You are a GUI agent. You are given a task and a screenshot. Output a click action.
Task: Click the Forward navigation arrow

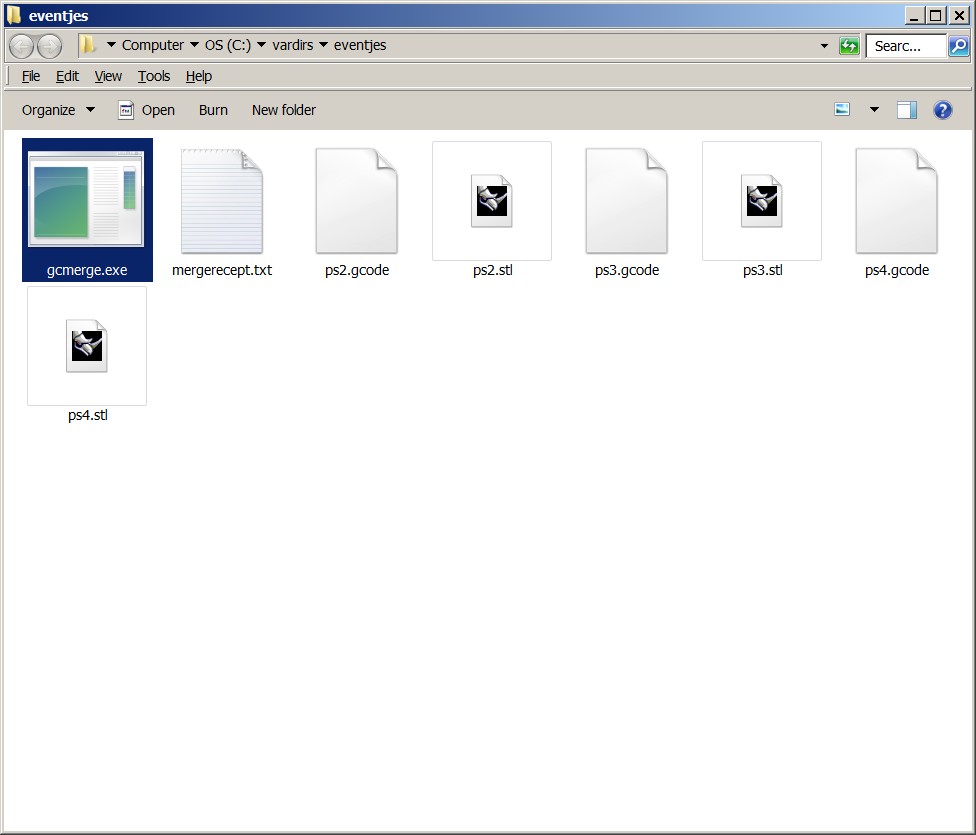tap(49, 45)
